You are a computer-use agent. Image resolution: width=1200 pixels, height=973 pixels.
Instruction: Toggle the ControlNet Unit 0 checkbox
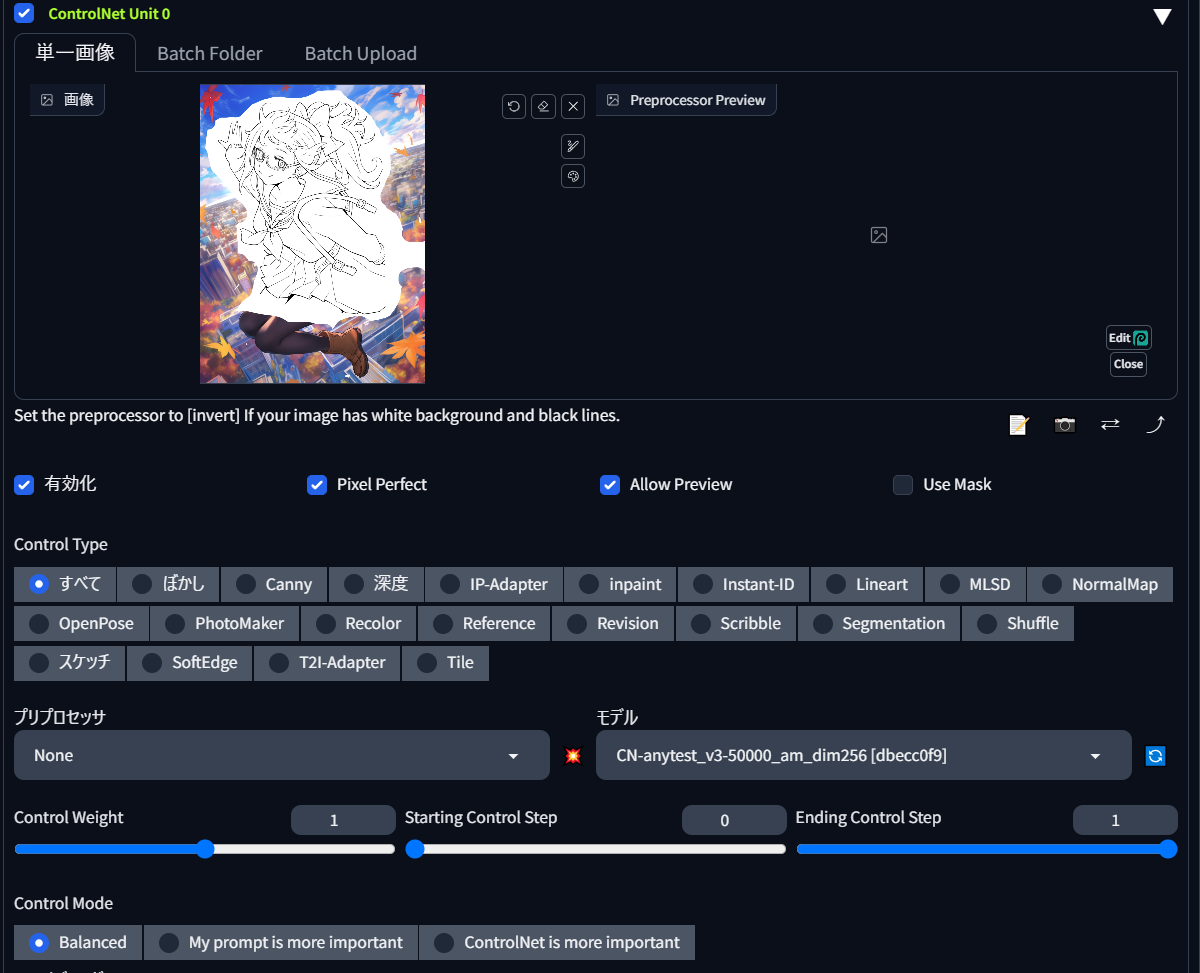(x=24, y=13)
